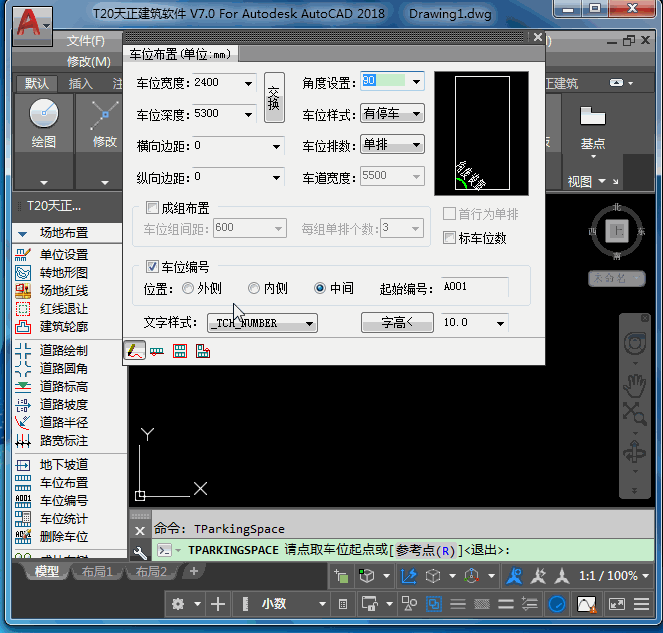This screenshot has height=633, width=663.
Task: Uncheck the 车位编号 checkbox in dialog
Action: [x=152, y=266]
